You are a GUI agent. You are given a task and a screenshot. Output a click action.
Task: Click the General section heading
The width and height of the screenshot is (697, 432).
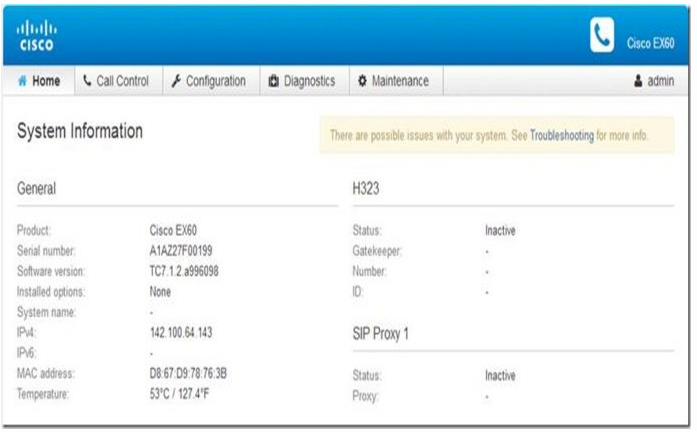point(36,188)
